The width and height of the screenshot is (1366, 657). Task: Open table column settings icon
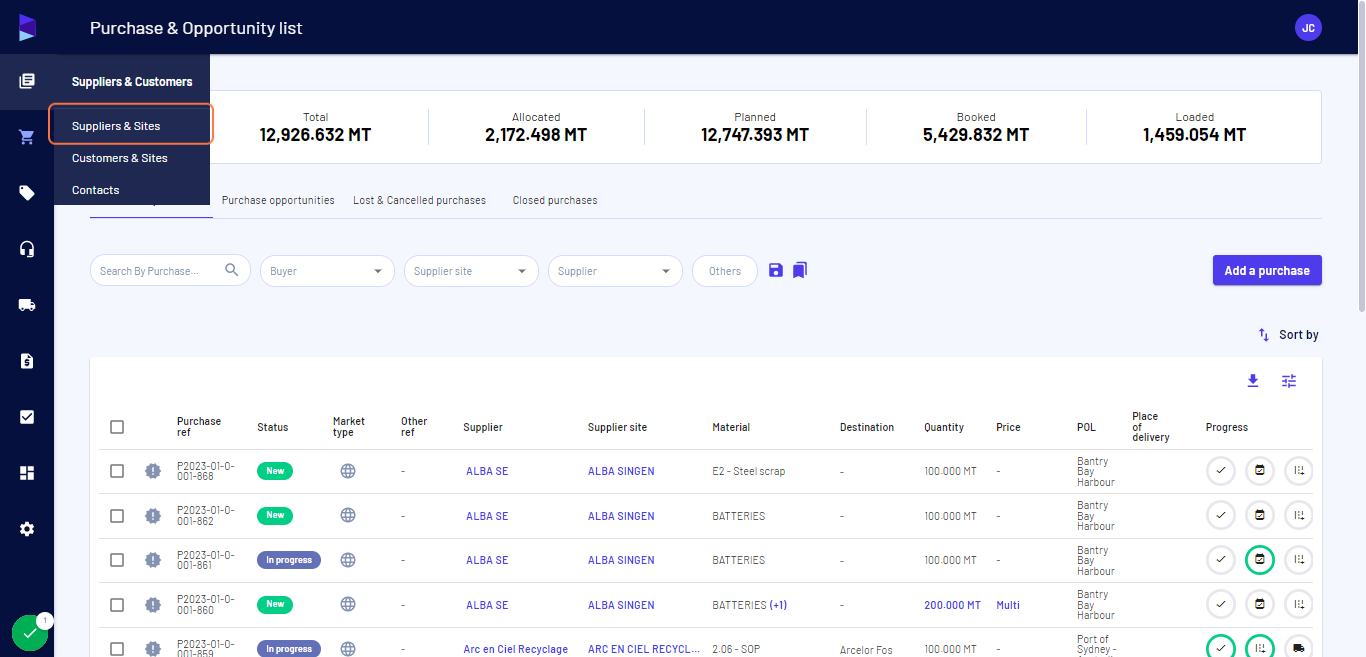point(1289,381)
